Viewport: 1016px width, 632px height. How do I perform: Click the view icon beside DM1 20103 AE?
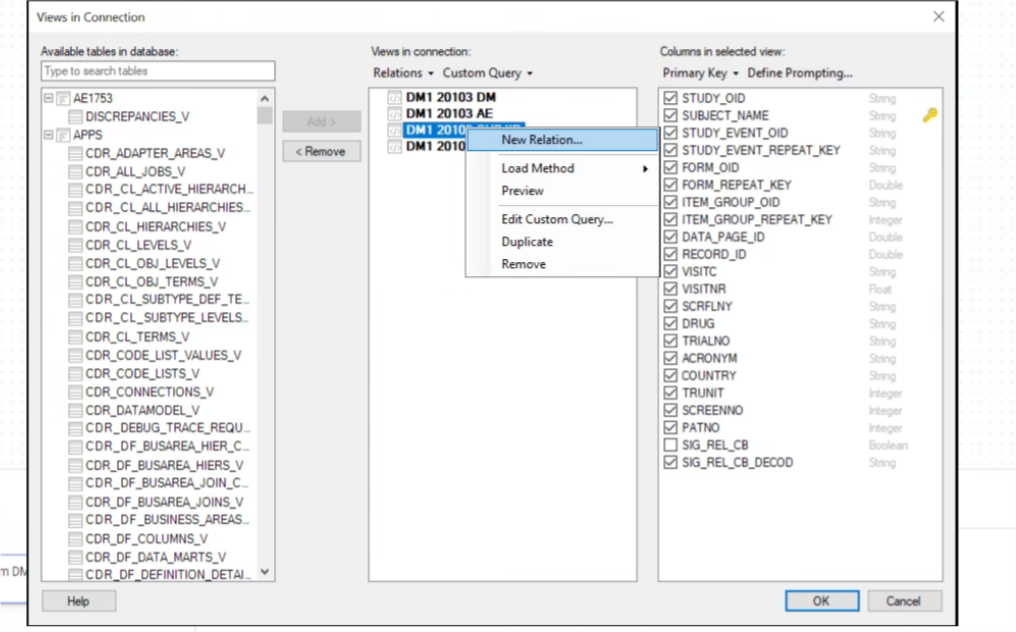[394, 114]
